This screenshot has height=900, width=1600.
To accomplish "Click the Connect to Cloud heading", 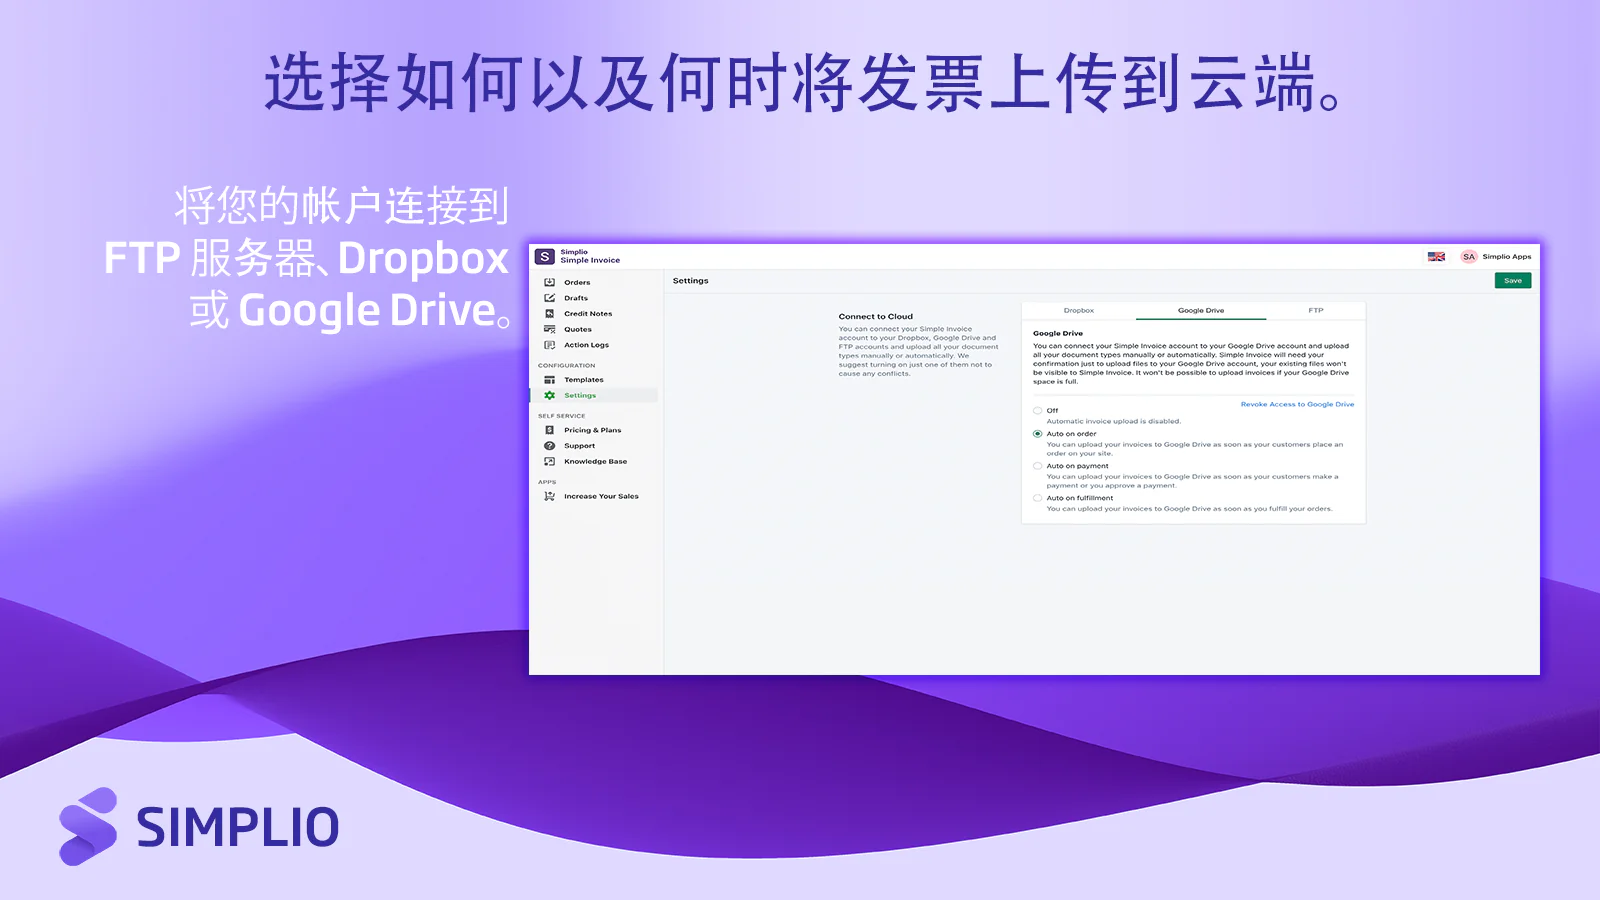I will coord(876,316).
